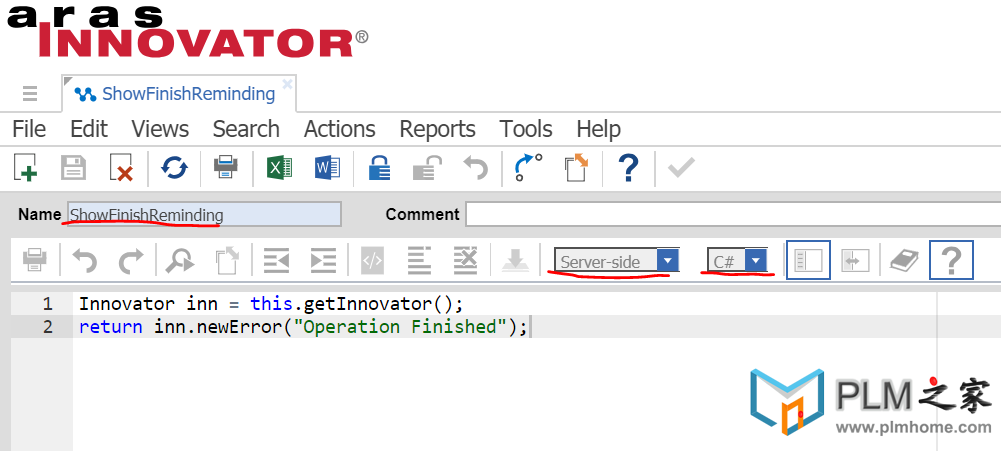Print the item from main toolbar
Viewport: 1001px width, 451px height.
tap(226, 169)
